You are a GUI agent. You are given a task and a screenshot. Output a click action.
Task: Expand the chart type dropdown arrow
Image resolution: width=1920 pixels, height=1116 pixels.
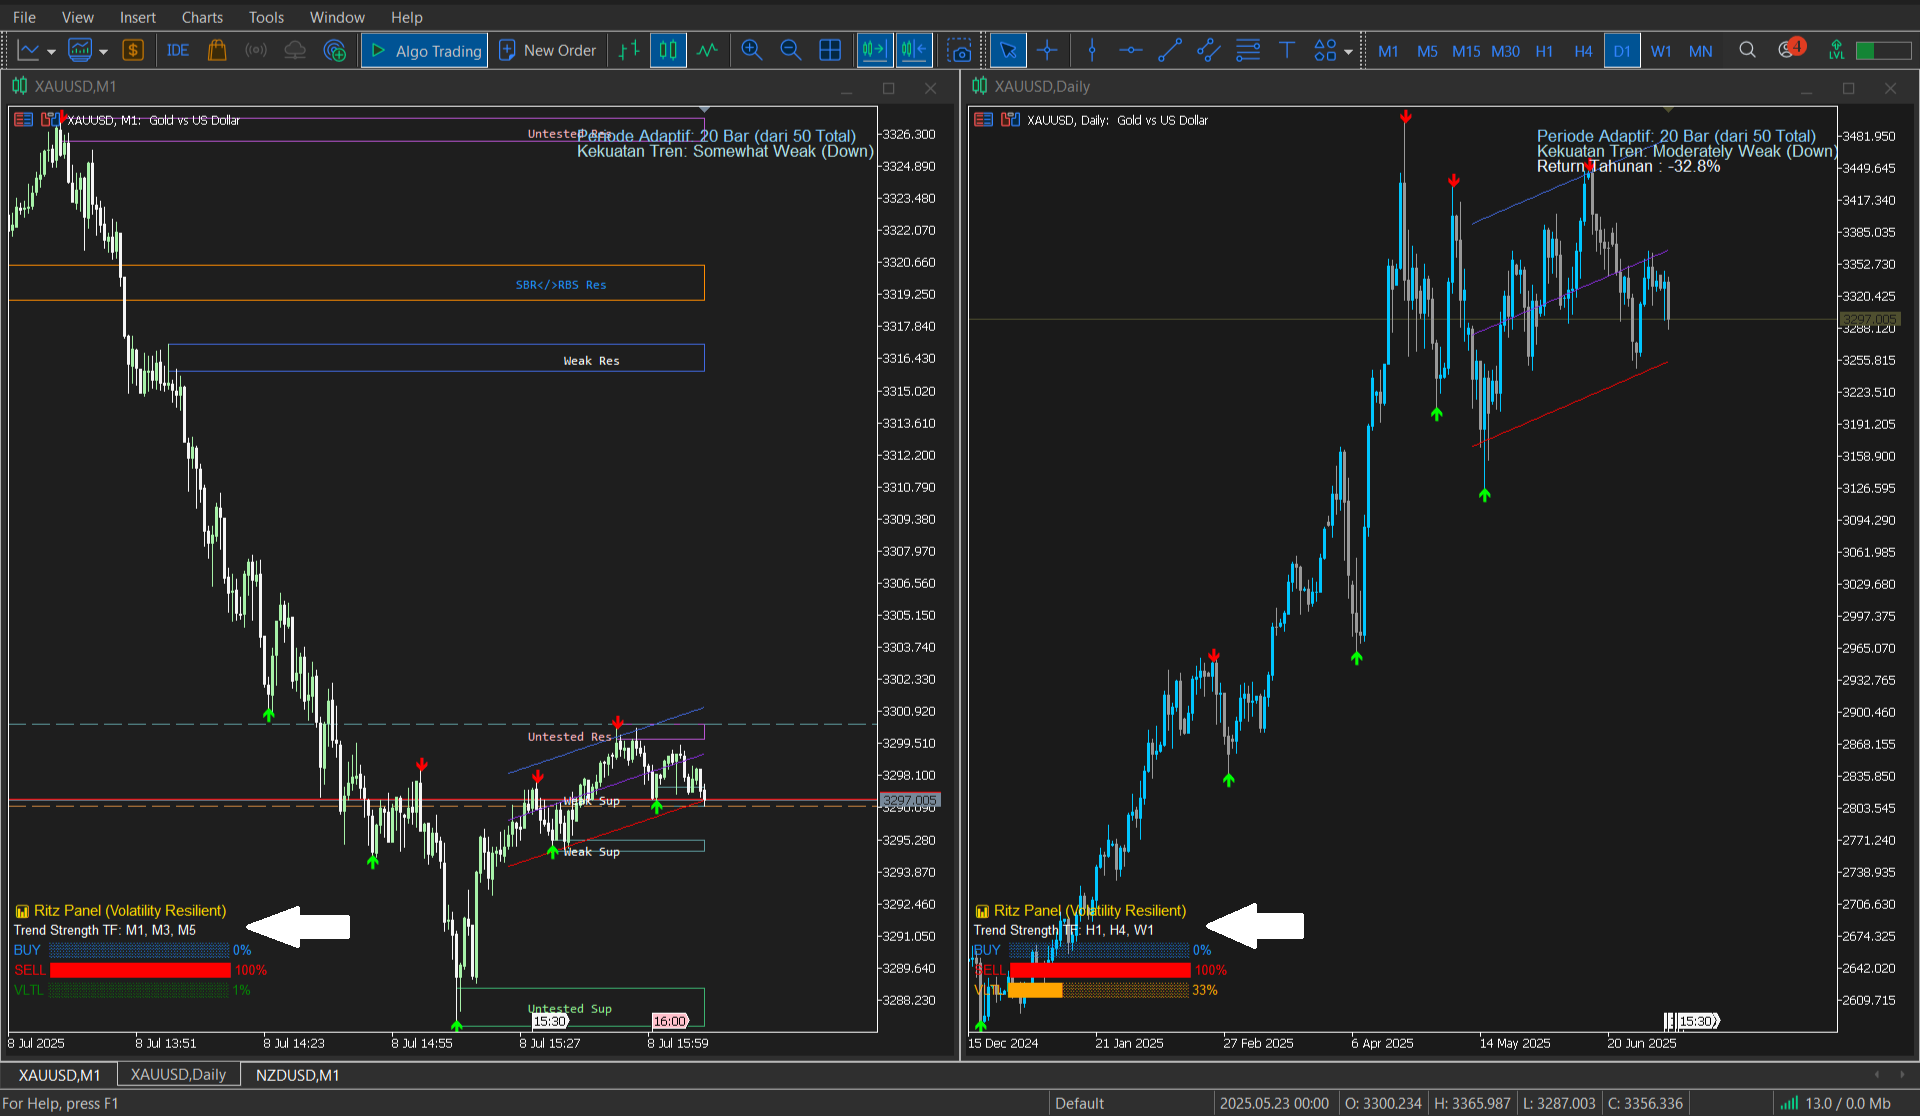pos(51,51)
